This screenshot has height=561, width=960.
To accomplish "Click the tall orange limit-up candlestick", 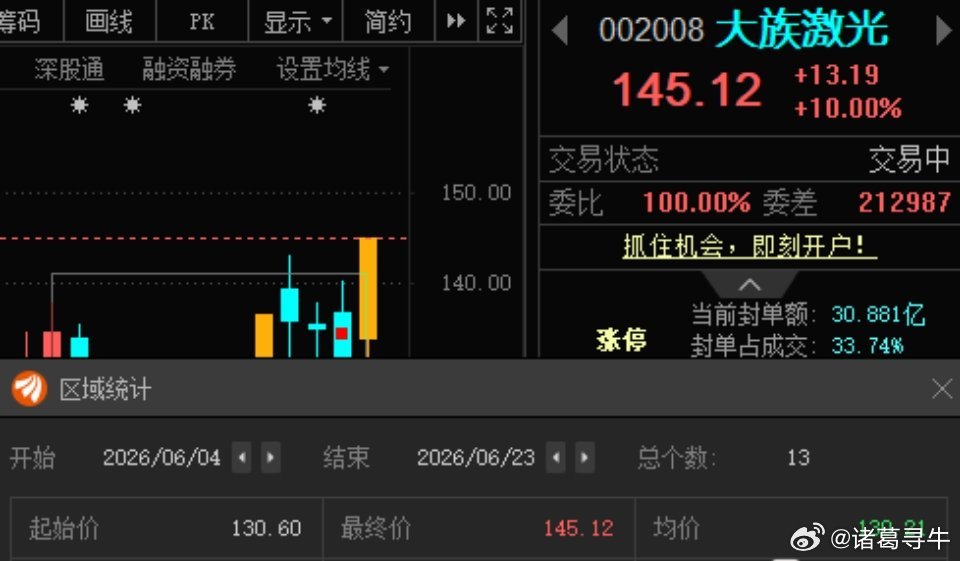I will point(368,288).
